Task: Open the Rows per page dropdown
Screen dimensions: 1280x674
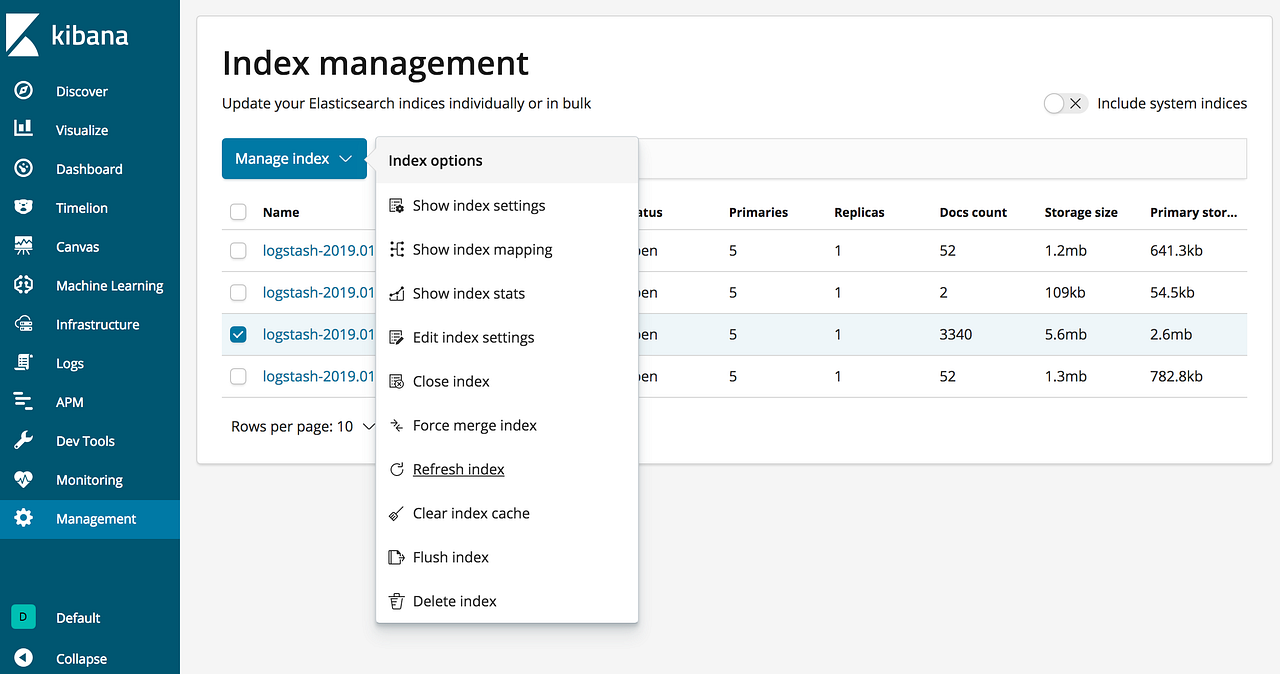Action: [x=303, y=426]
